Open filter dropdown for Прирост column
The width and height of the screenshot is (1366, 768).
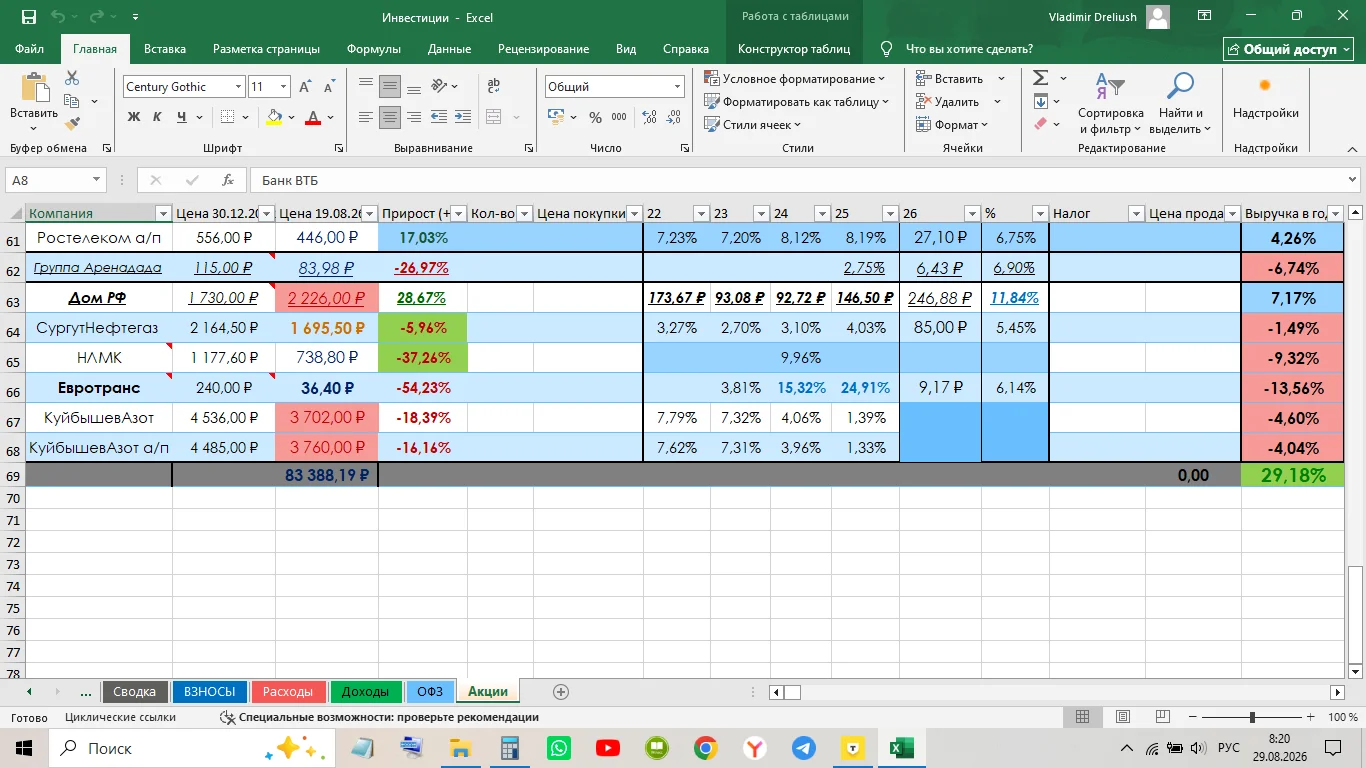pos(459,213)
